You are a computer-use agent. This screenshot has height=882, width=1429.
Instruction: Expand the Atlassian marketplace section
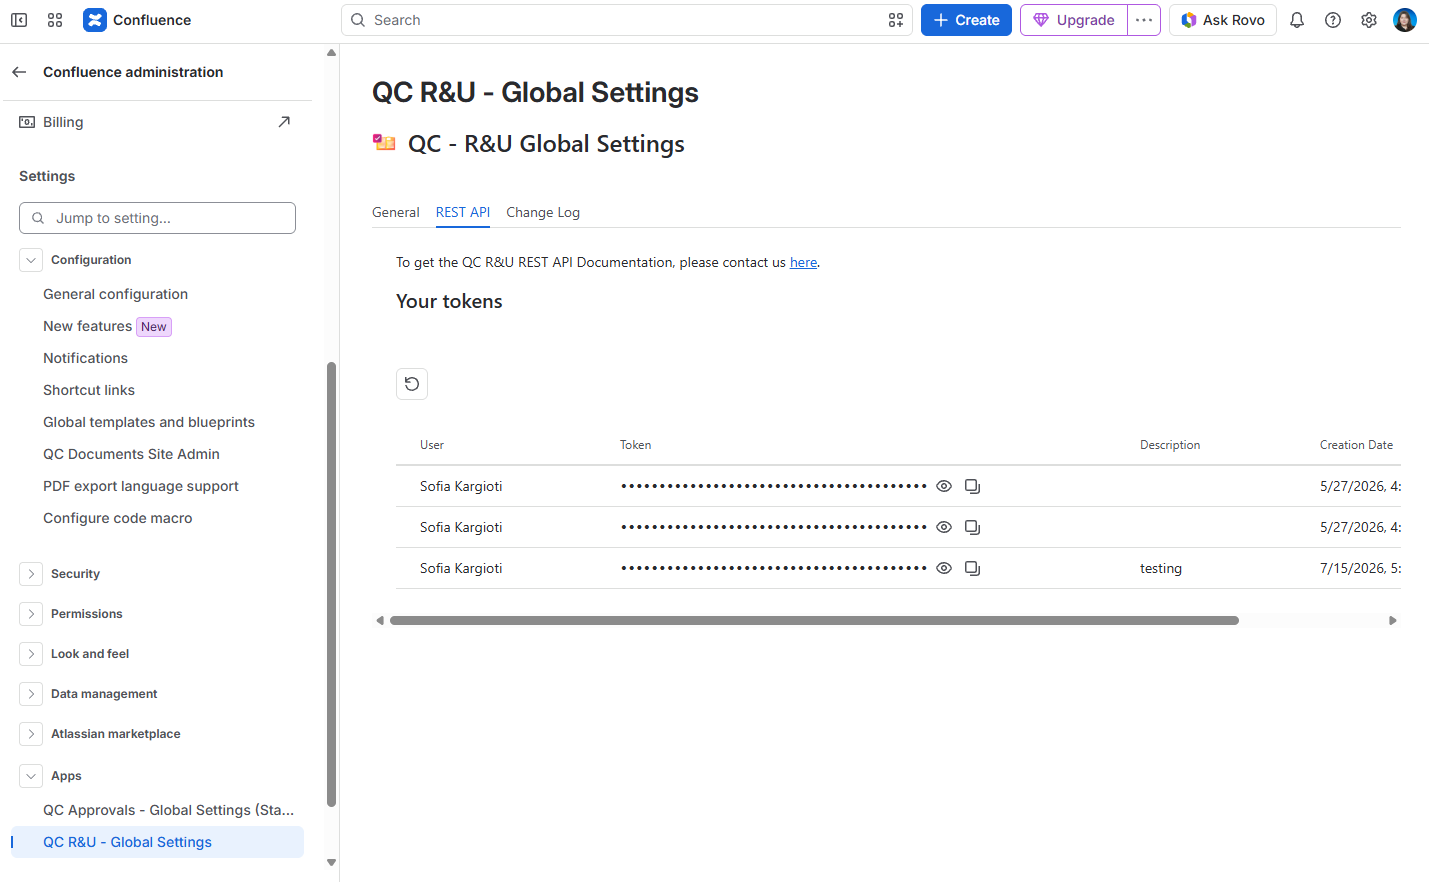click(x=31, y=734)
